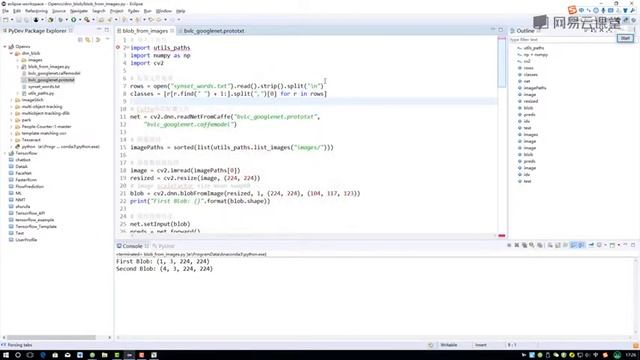Minimize the PyDev Package Explorer panel
This screenshot has height=360, width=640.
(100, 30)
